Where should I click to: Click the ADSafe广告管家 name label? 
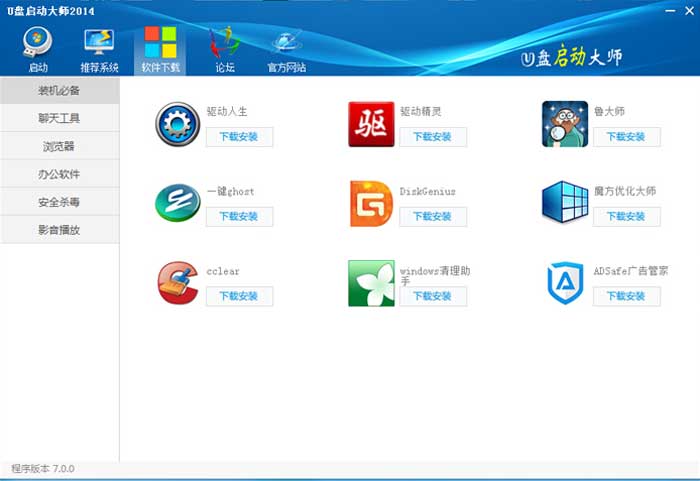click(631, 271)
